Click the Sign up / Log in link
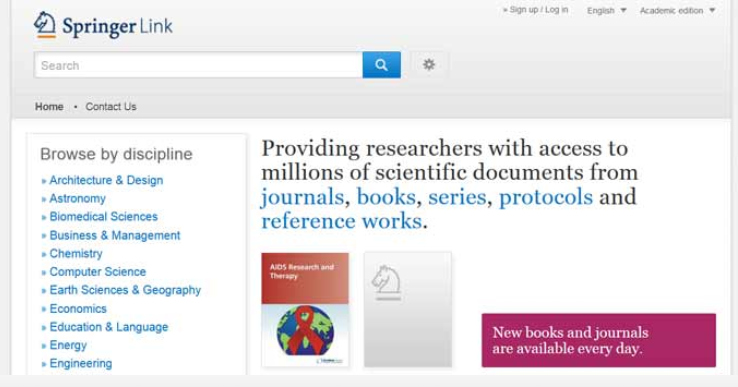The height and width of the screenshot is (387, 738). (536, 10)
